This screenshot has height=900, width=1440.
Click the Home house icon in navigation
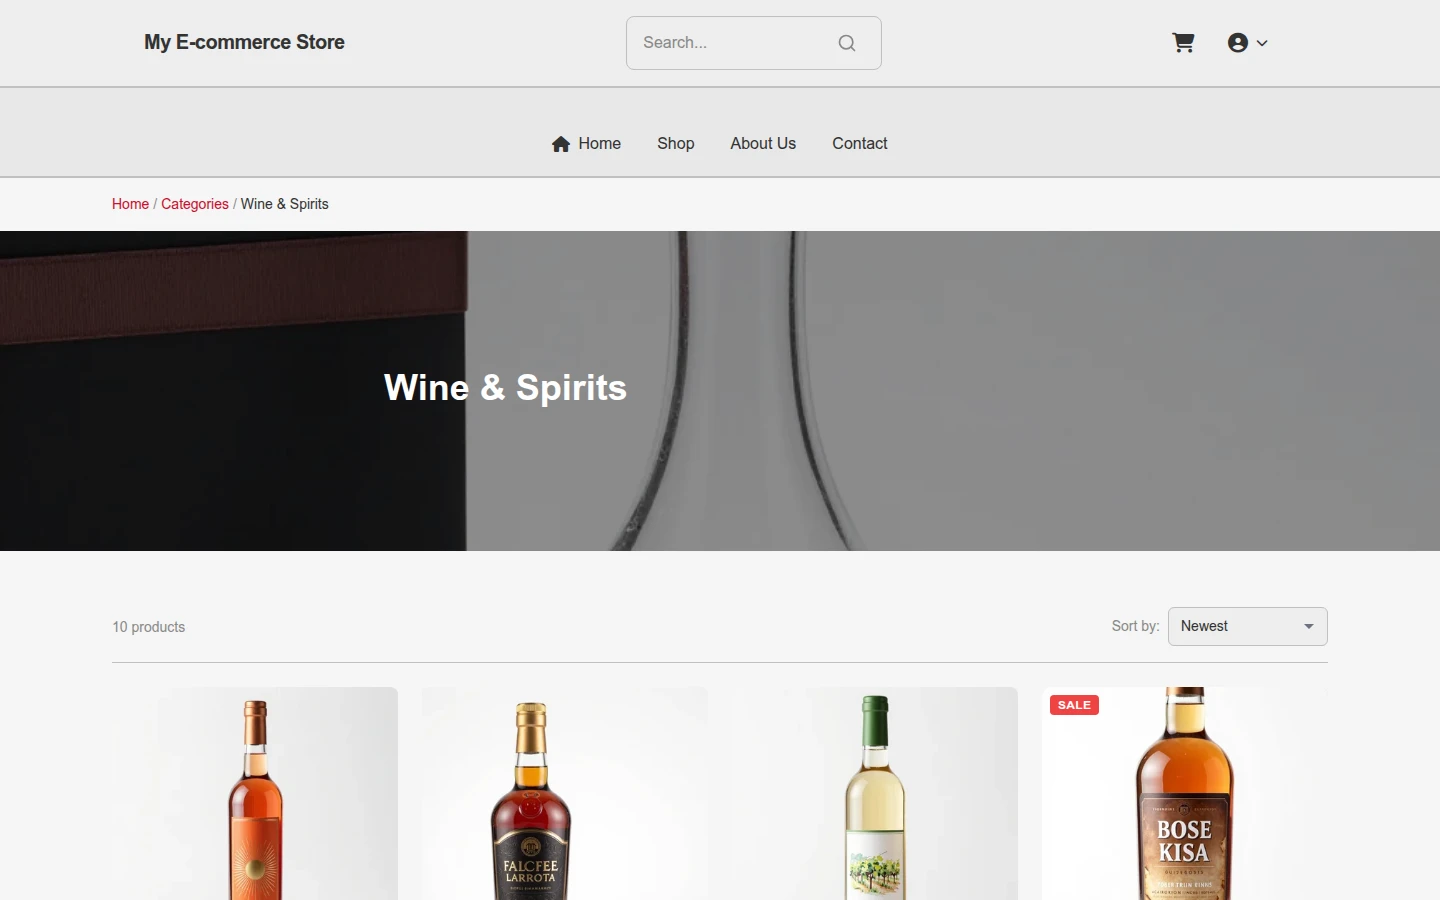(x=561, y=144)
